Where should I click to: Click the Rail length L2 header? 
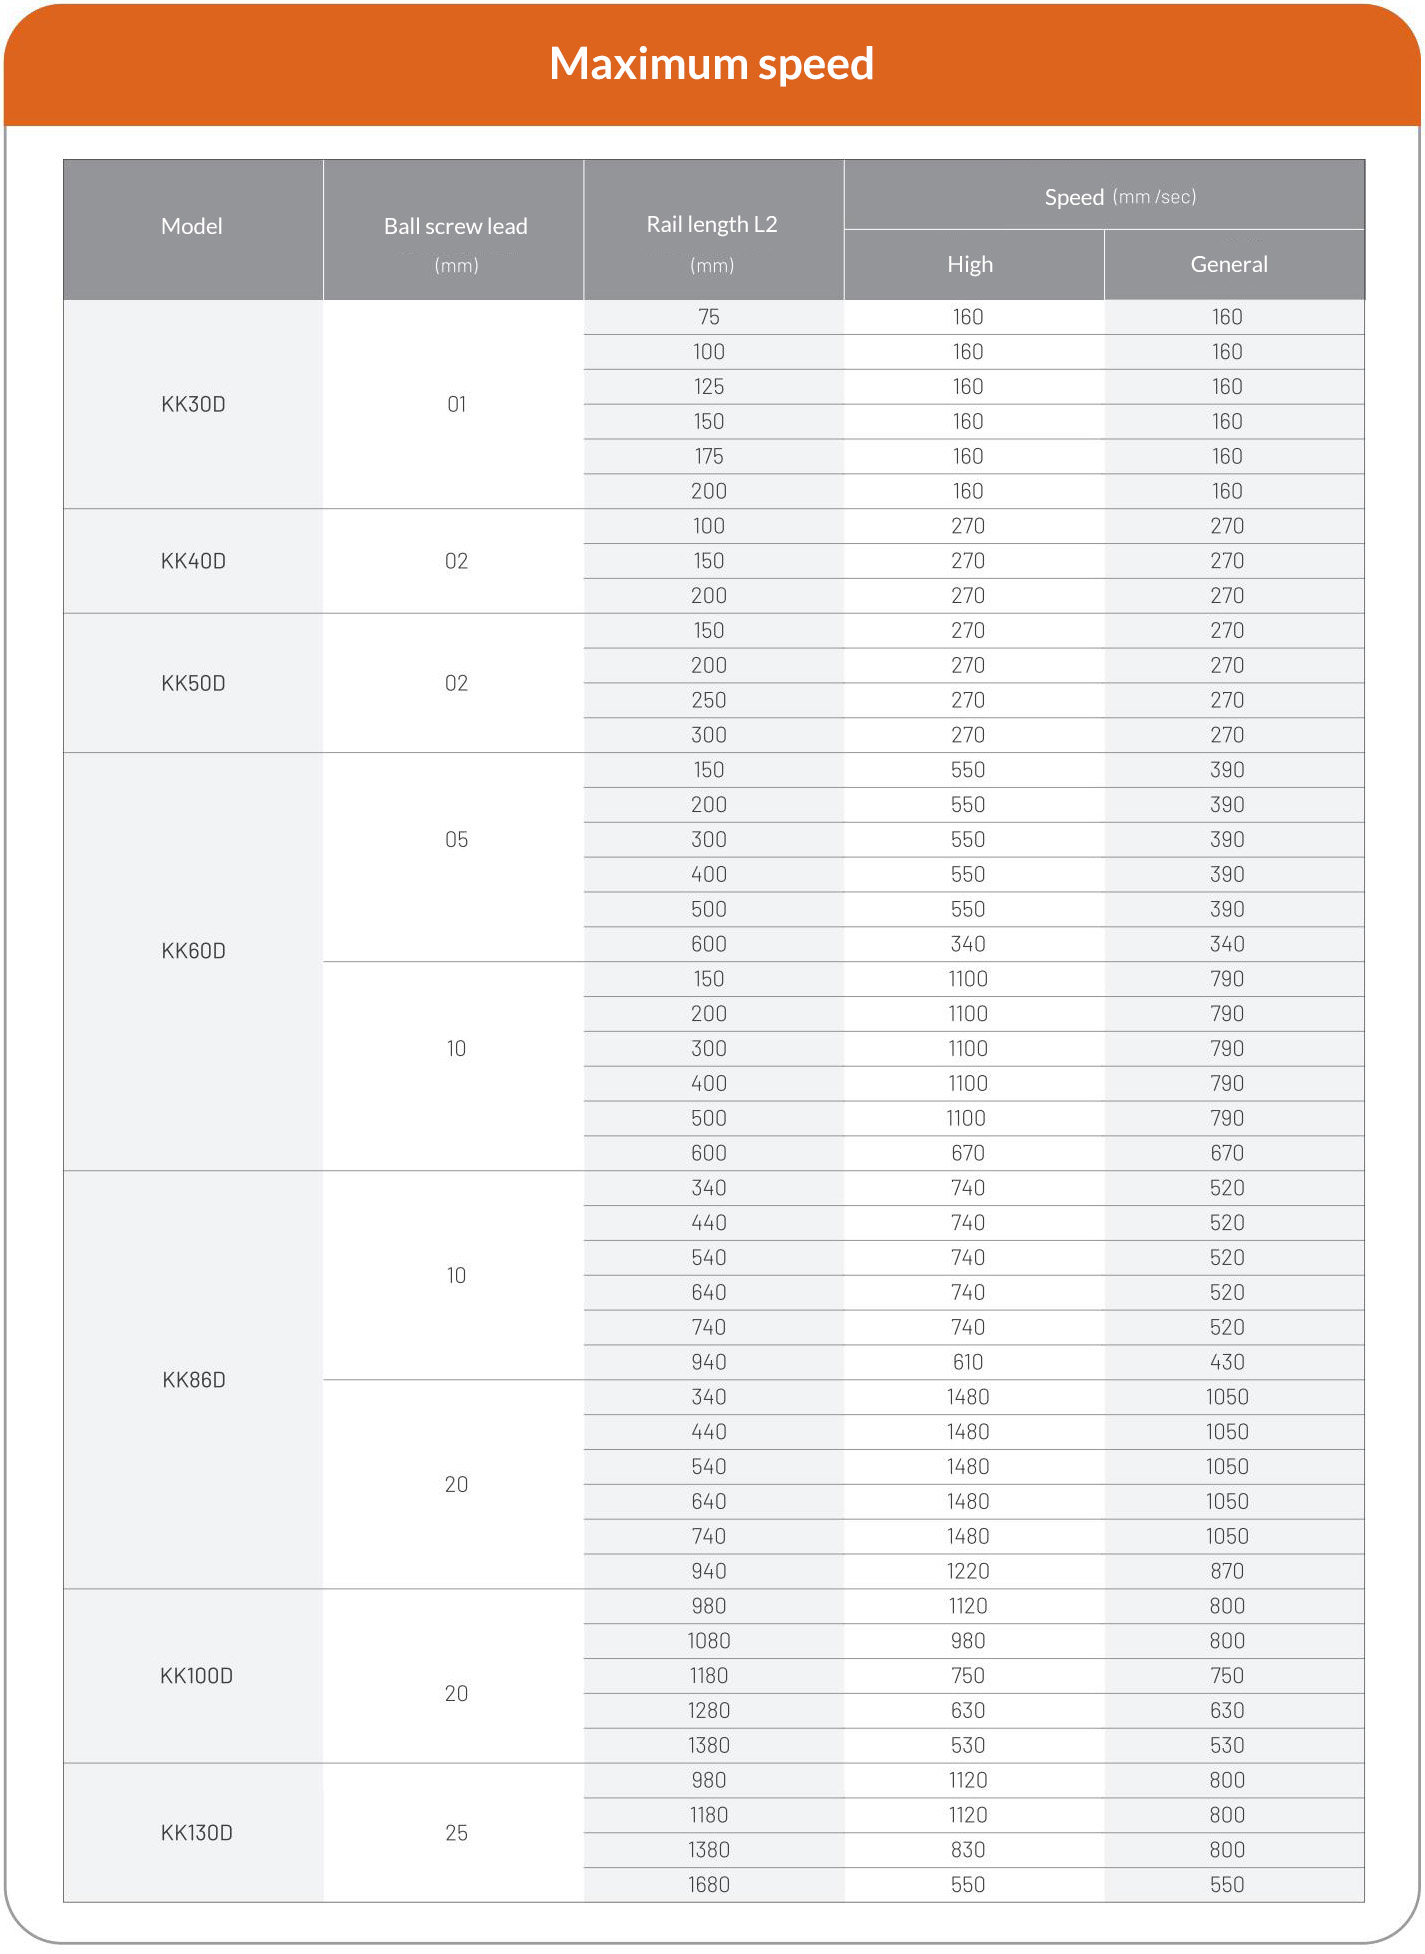pyautogui.click(x=711, y=226)
